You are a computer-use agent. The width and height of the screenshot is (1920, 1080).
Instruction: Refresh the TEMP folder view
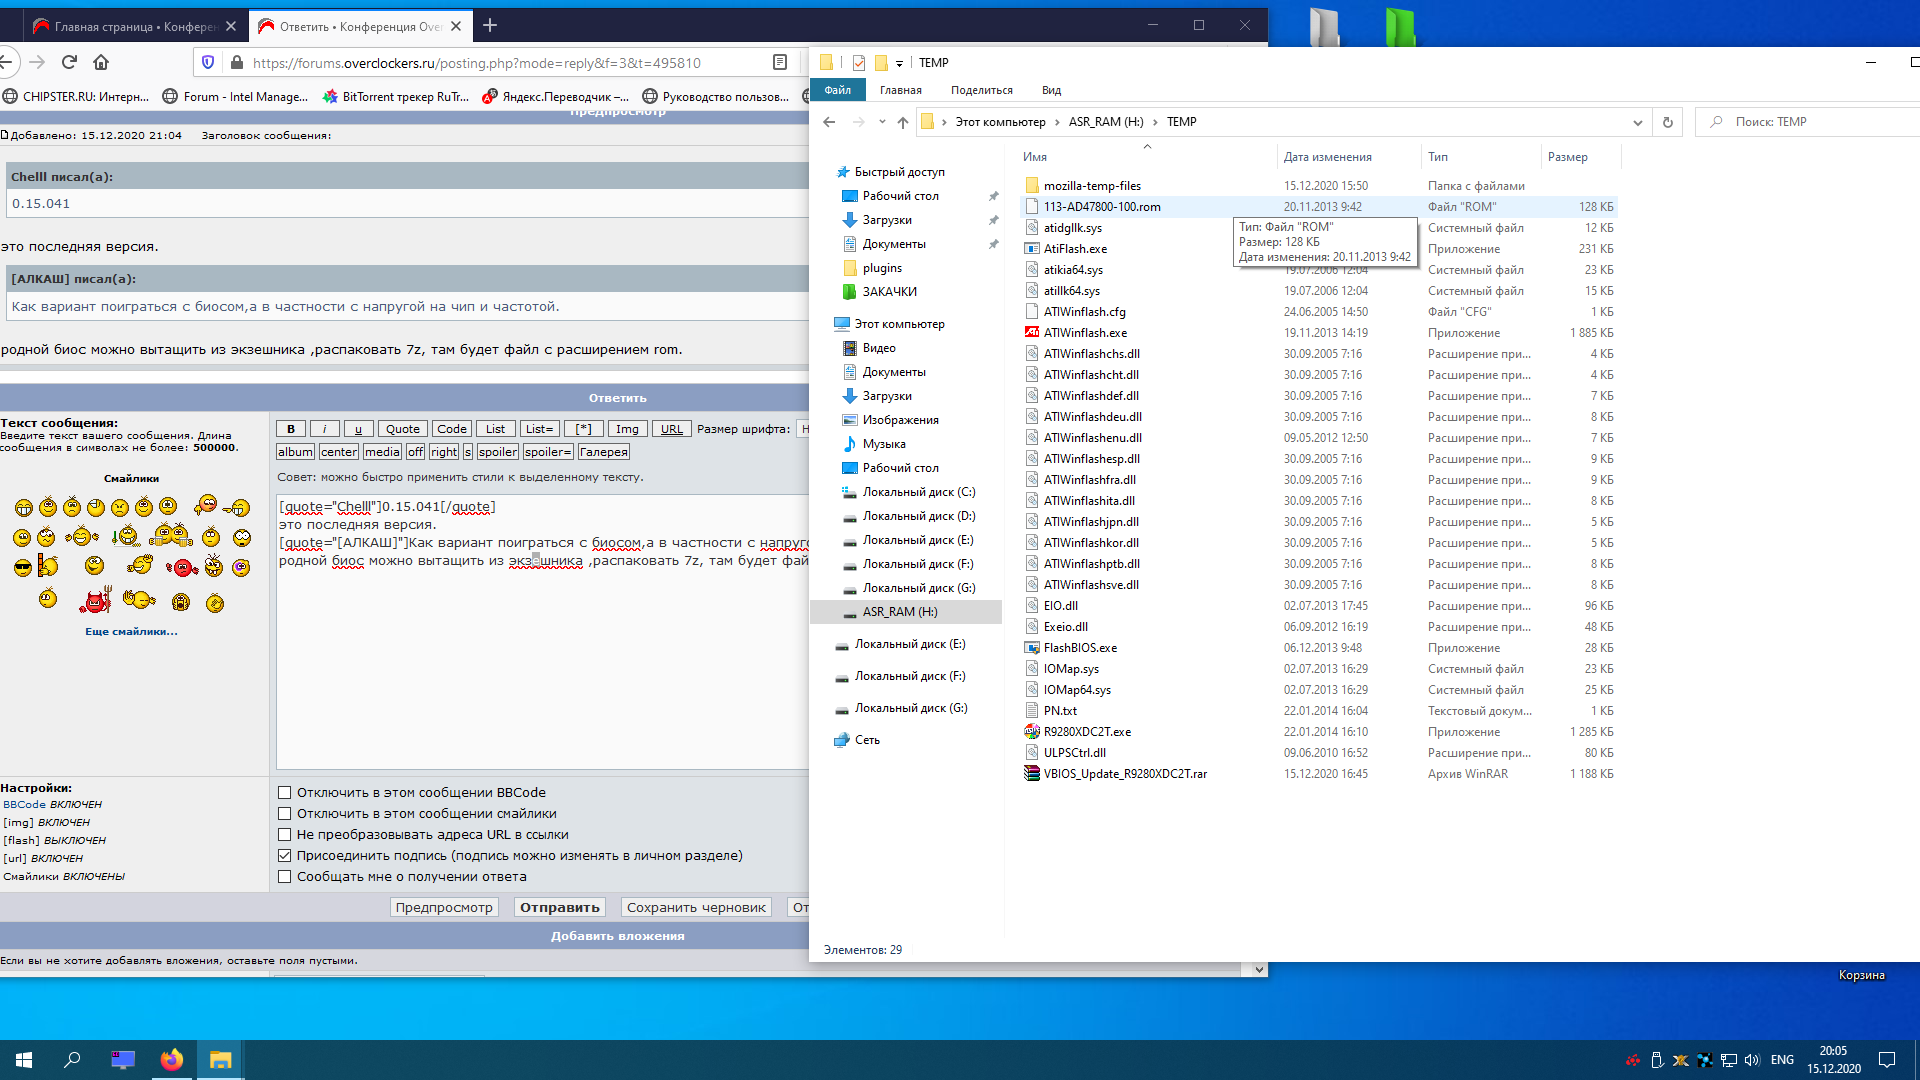1667,122
